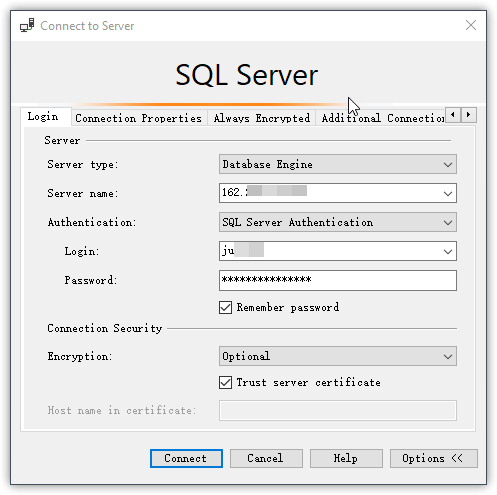Screen dimensions: 497x495
Task: Click the Cancel button
Action: point(266,458)
